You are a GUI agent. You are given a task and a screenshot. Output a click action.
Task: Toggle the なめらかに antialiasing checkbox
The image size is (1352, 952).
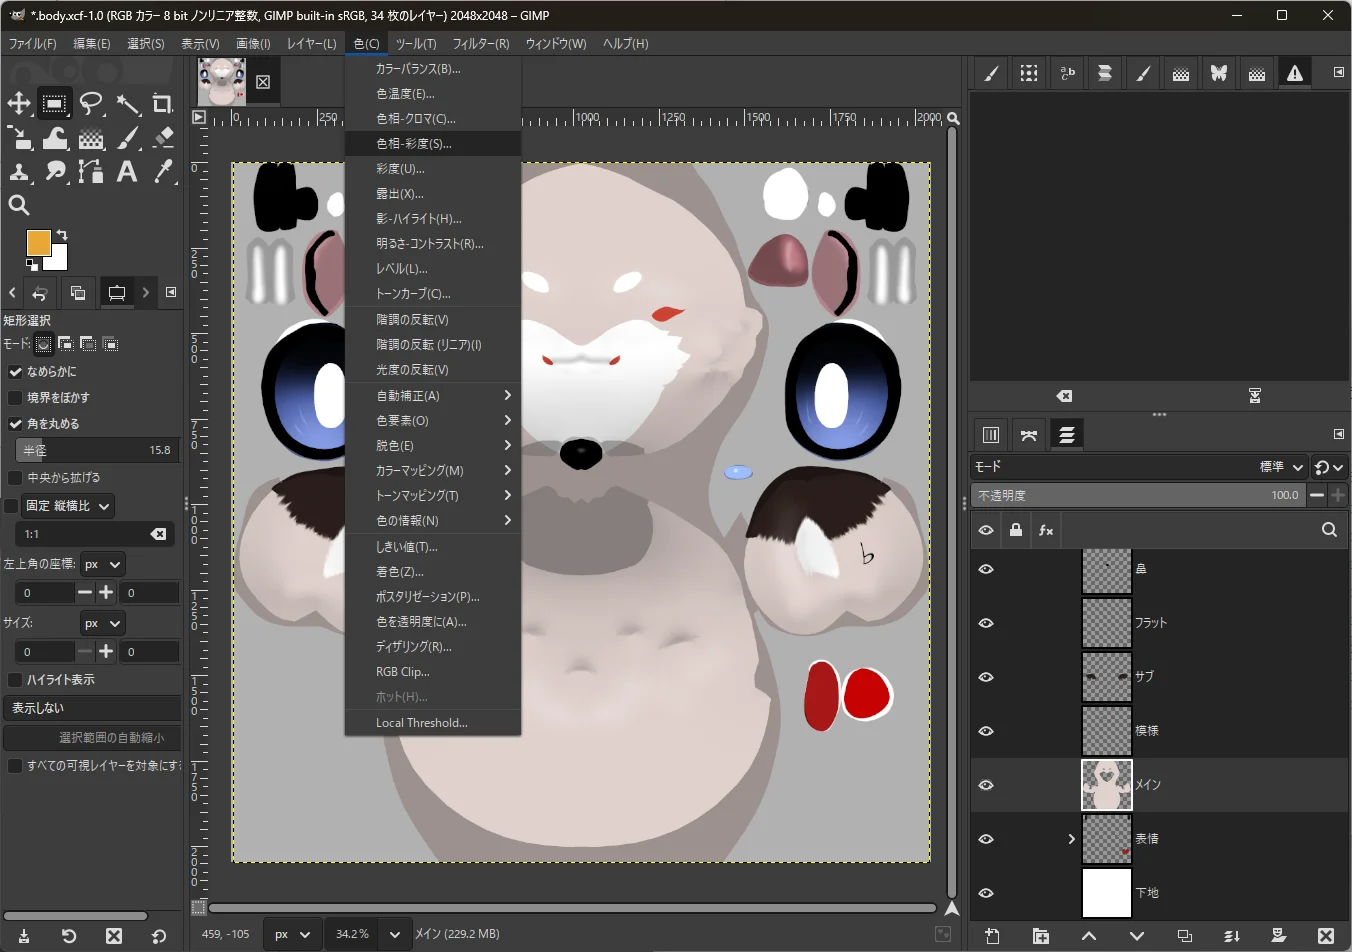tap(15, 372)
